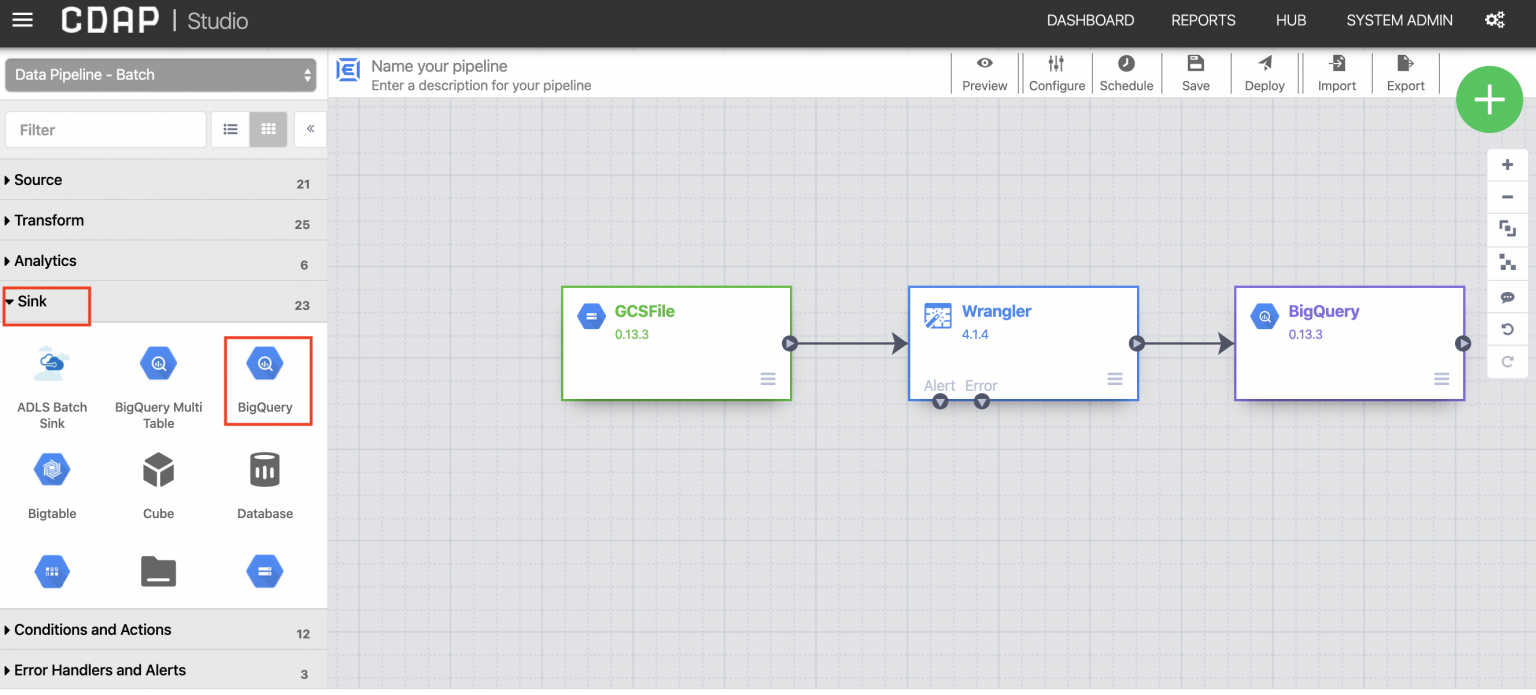
Task: Deploy the current pipeline
Action: tap(1264, 73)
